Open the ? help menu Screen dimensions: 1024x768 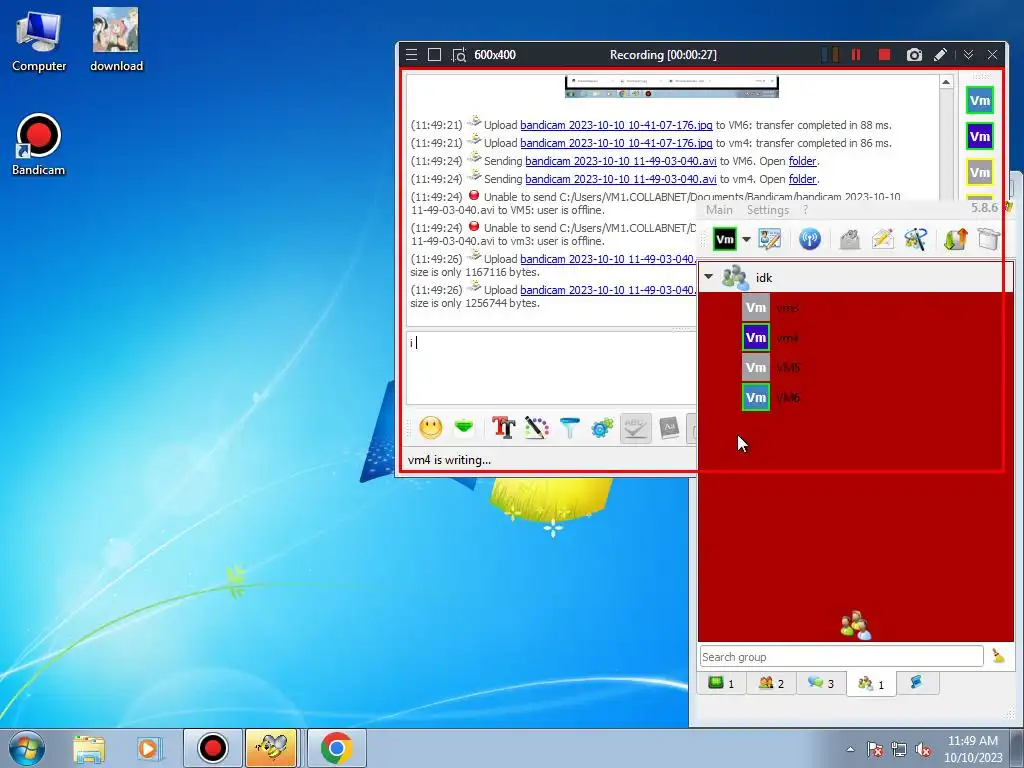point(805,210)
